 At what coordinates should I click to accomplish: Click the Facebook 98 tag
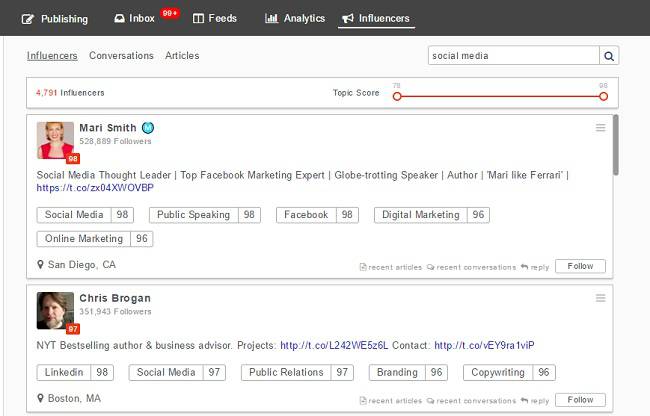(x=317, y=215)
